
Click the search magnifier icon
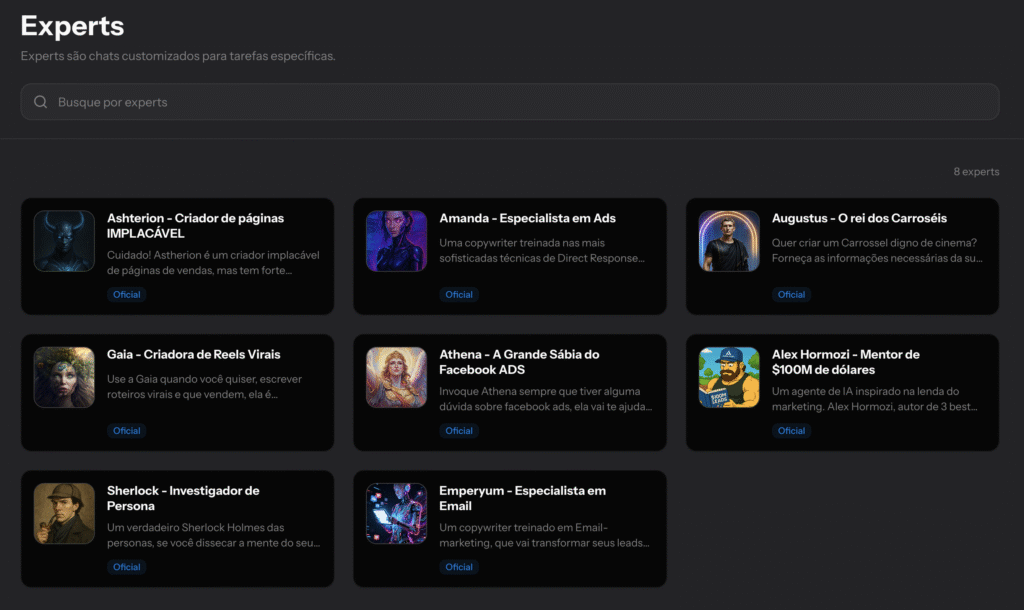pos(41,102)
